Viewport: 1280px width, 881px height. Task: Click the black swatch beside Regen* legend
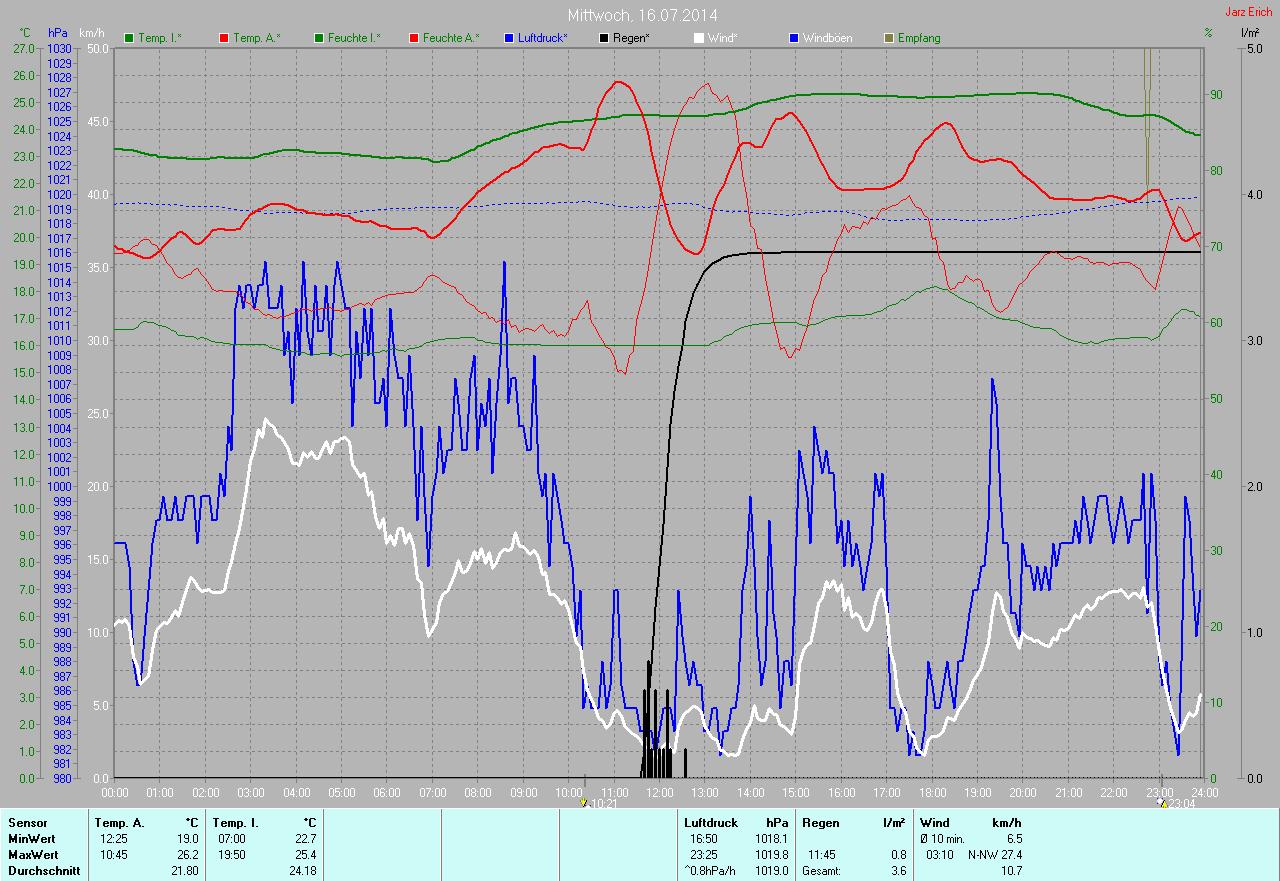(604, 38)
